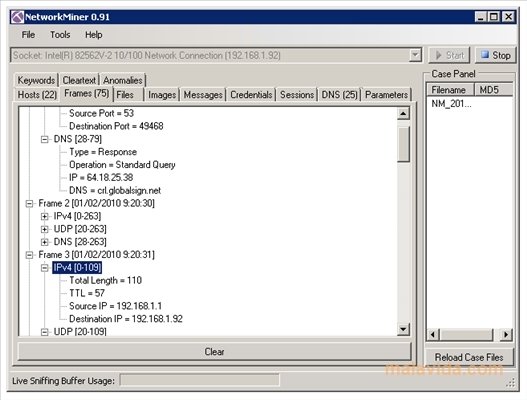The height and width of the screenshot is (400, 527).
Task: Select the 'Source Port = 53' row
Action: pos(101,113)
